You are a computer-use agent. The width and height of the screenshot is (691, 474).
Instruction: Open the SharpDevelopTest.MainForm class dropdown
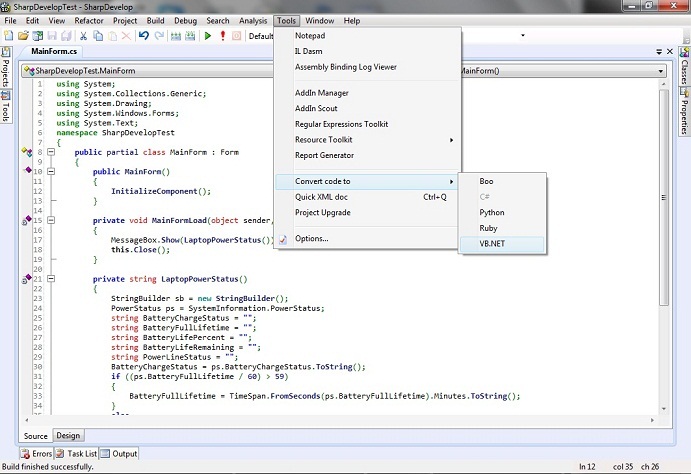(148, 70)
